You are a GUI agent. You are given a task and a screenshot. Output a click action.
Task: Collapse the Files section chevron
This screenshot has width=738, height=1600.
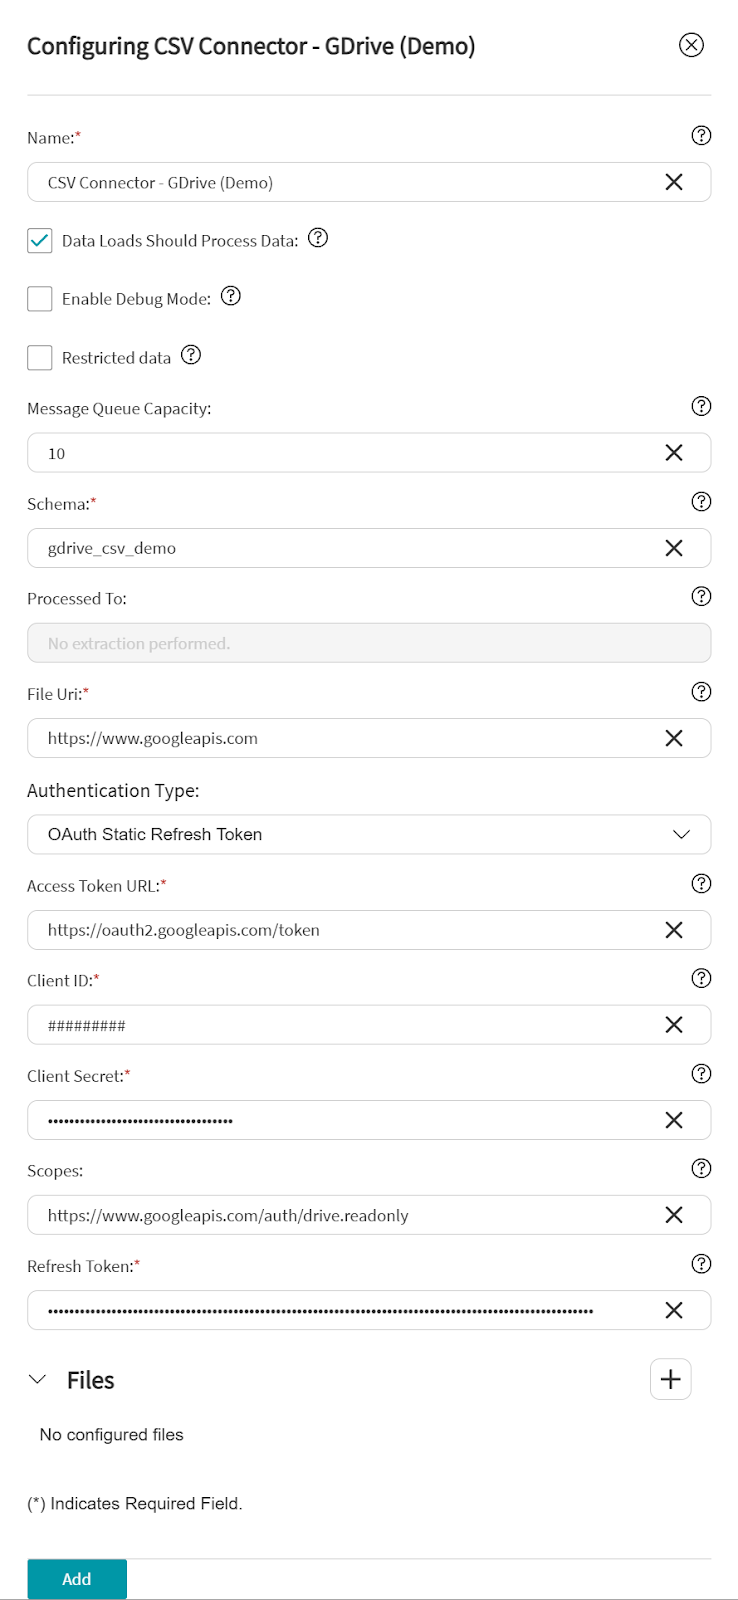point(38,1379)
